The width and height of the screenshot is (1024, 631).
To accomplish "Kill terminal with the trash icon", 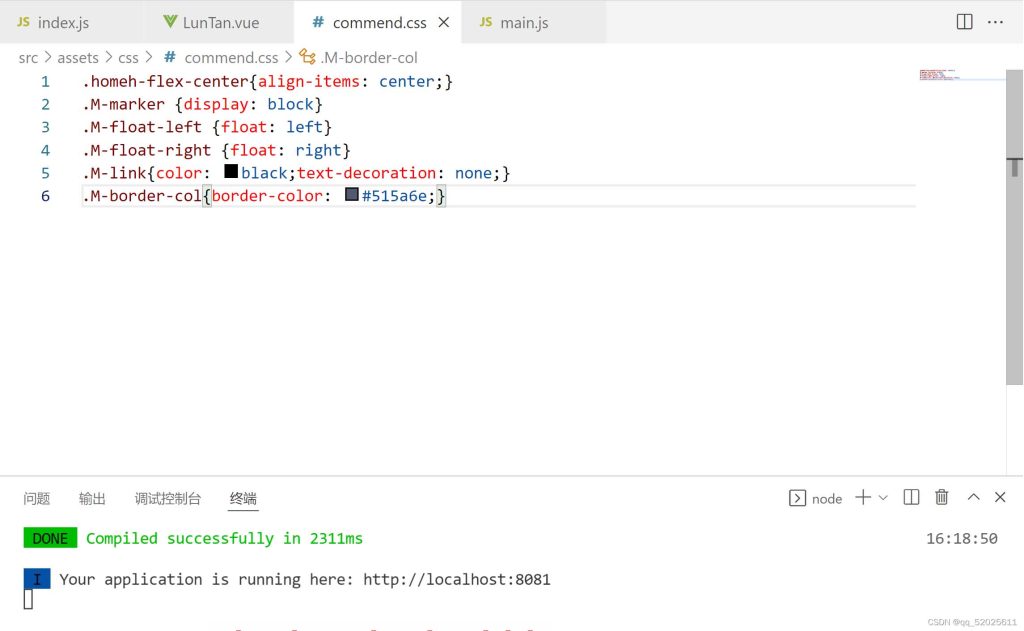I will (941, 497).
